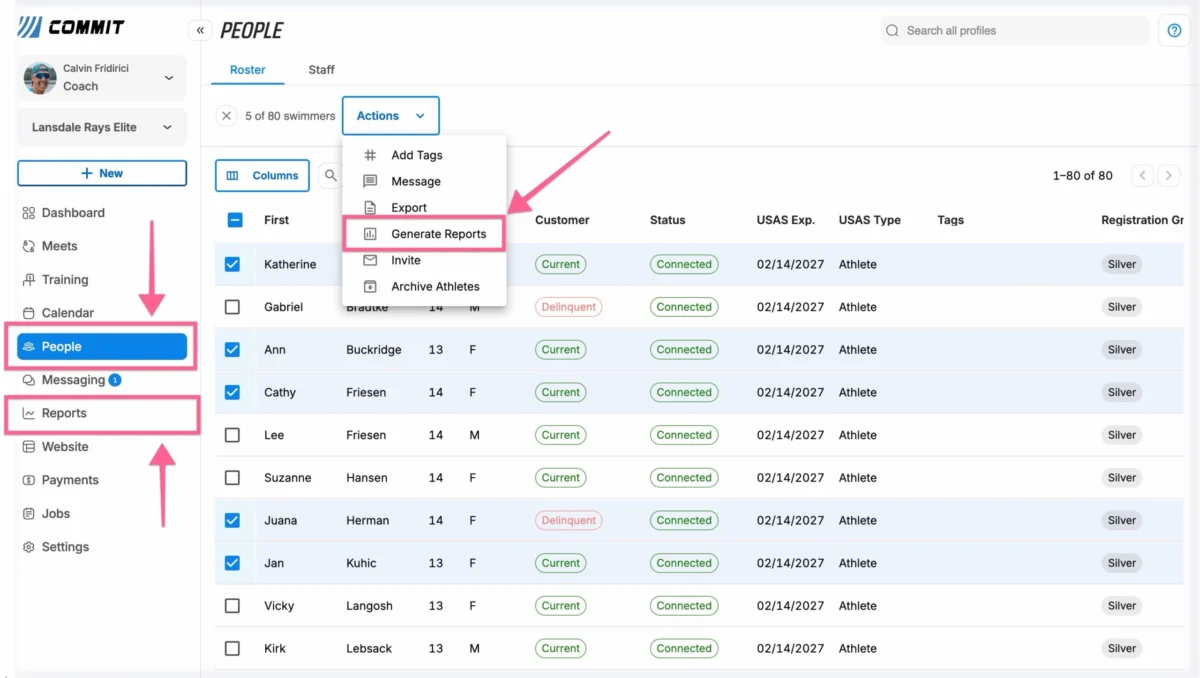
Task: Click the Export document icon
Action: click(370, 208)
